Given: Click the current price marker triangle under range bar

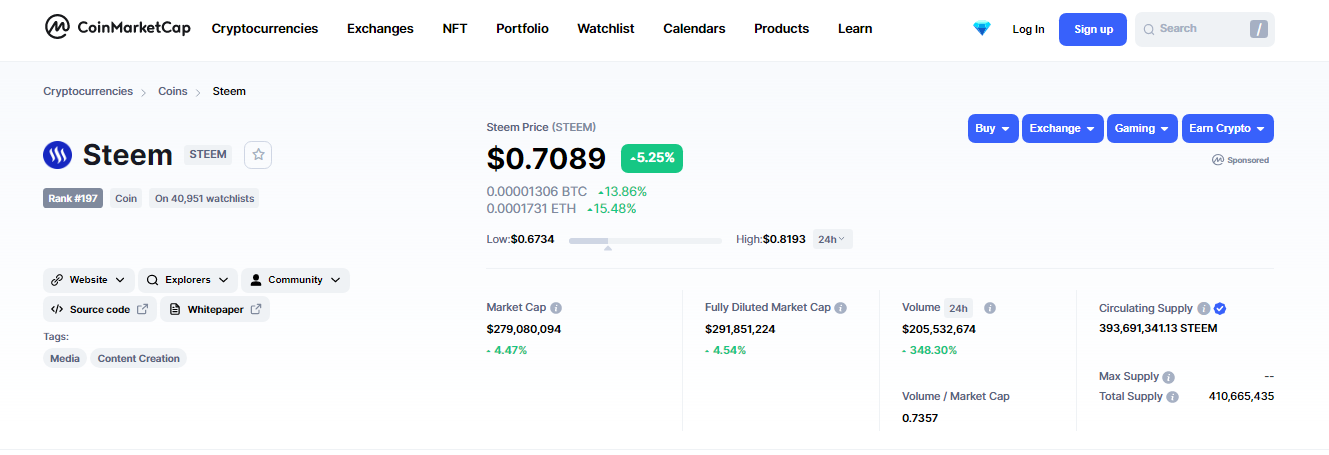Looking at the screenshot, I should tap(607, 248).
